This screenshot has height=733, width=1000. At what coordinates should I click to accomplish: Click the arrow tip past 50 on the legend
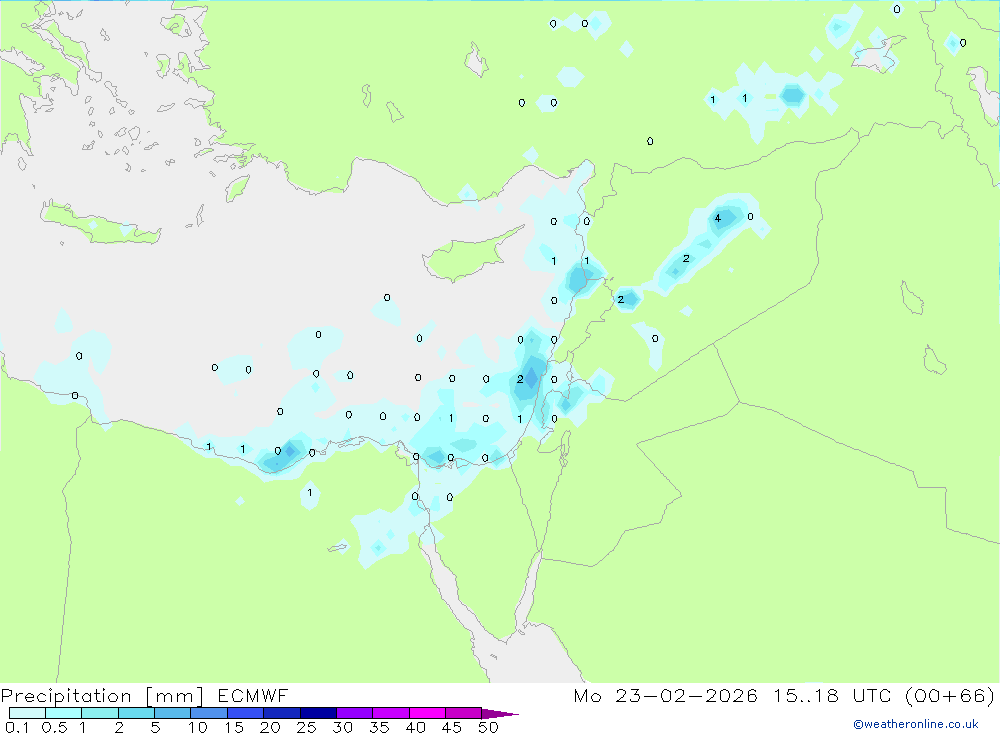click(501, 713)
